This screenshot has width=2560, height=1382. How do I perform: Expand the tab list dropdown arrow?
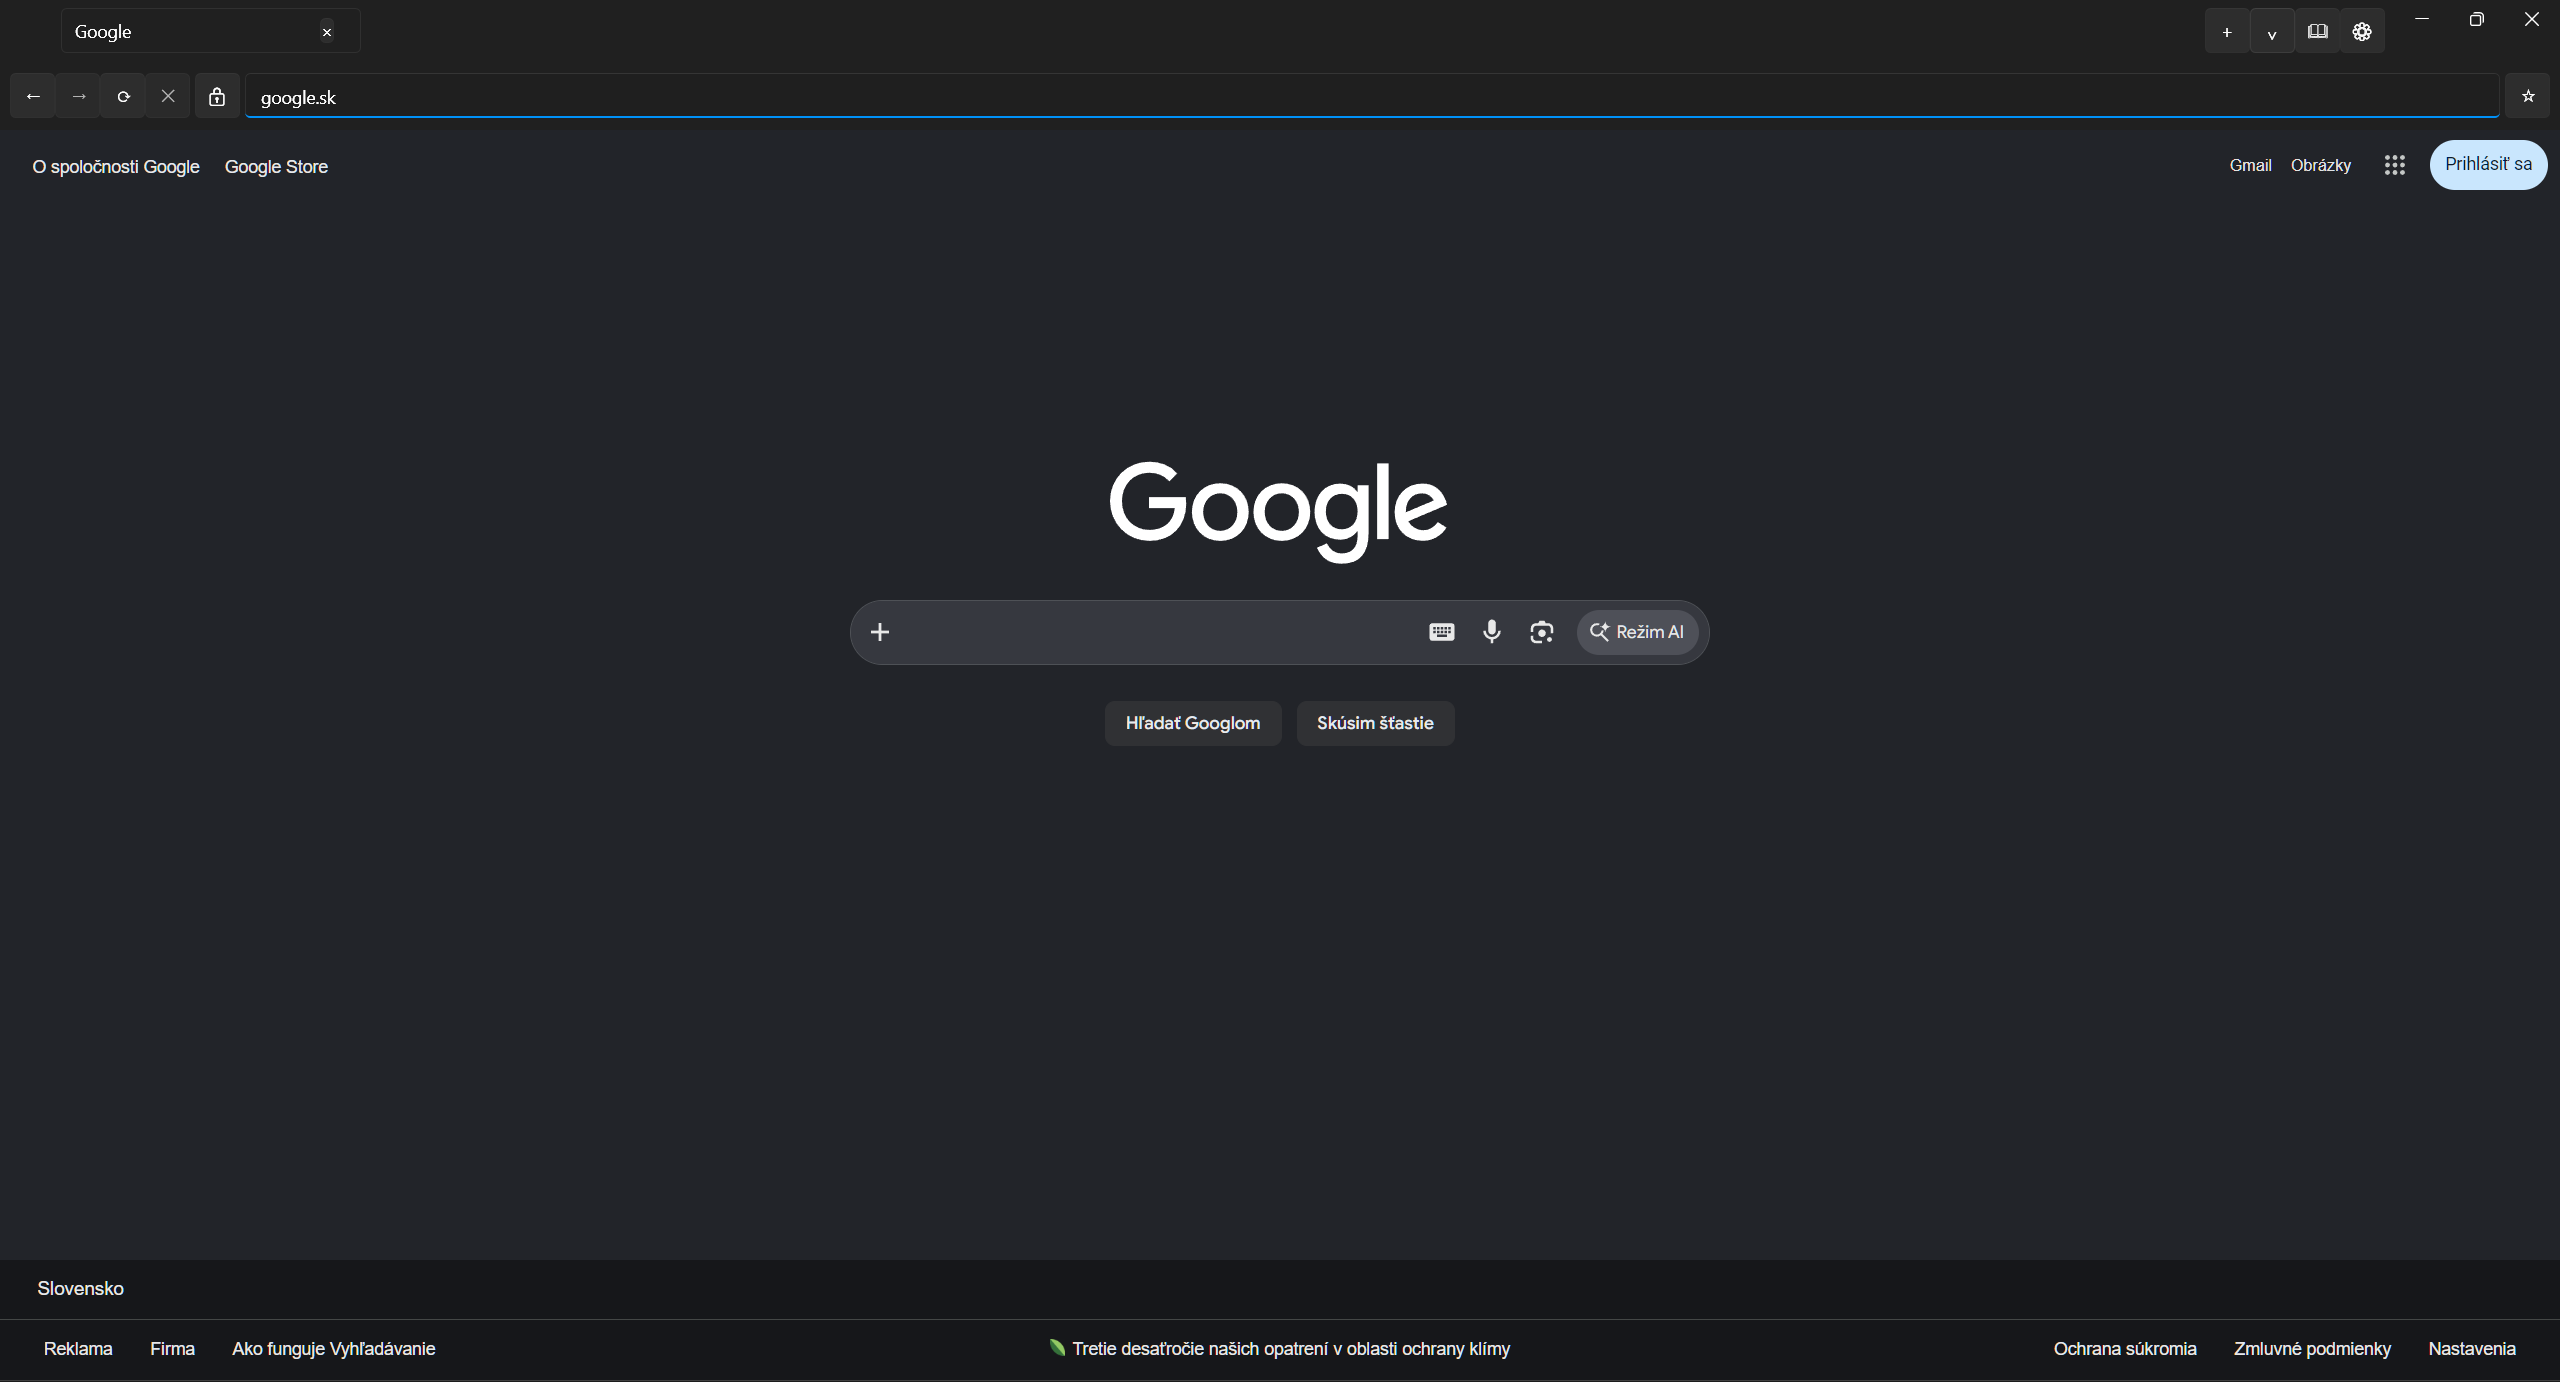2272,31
